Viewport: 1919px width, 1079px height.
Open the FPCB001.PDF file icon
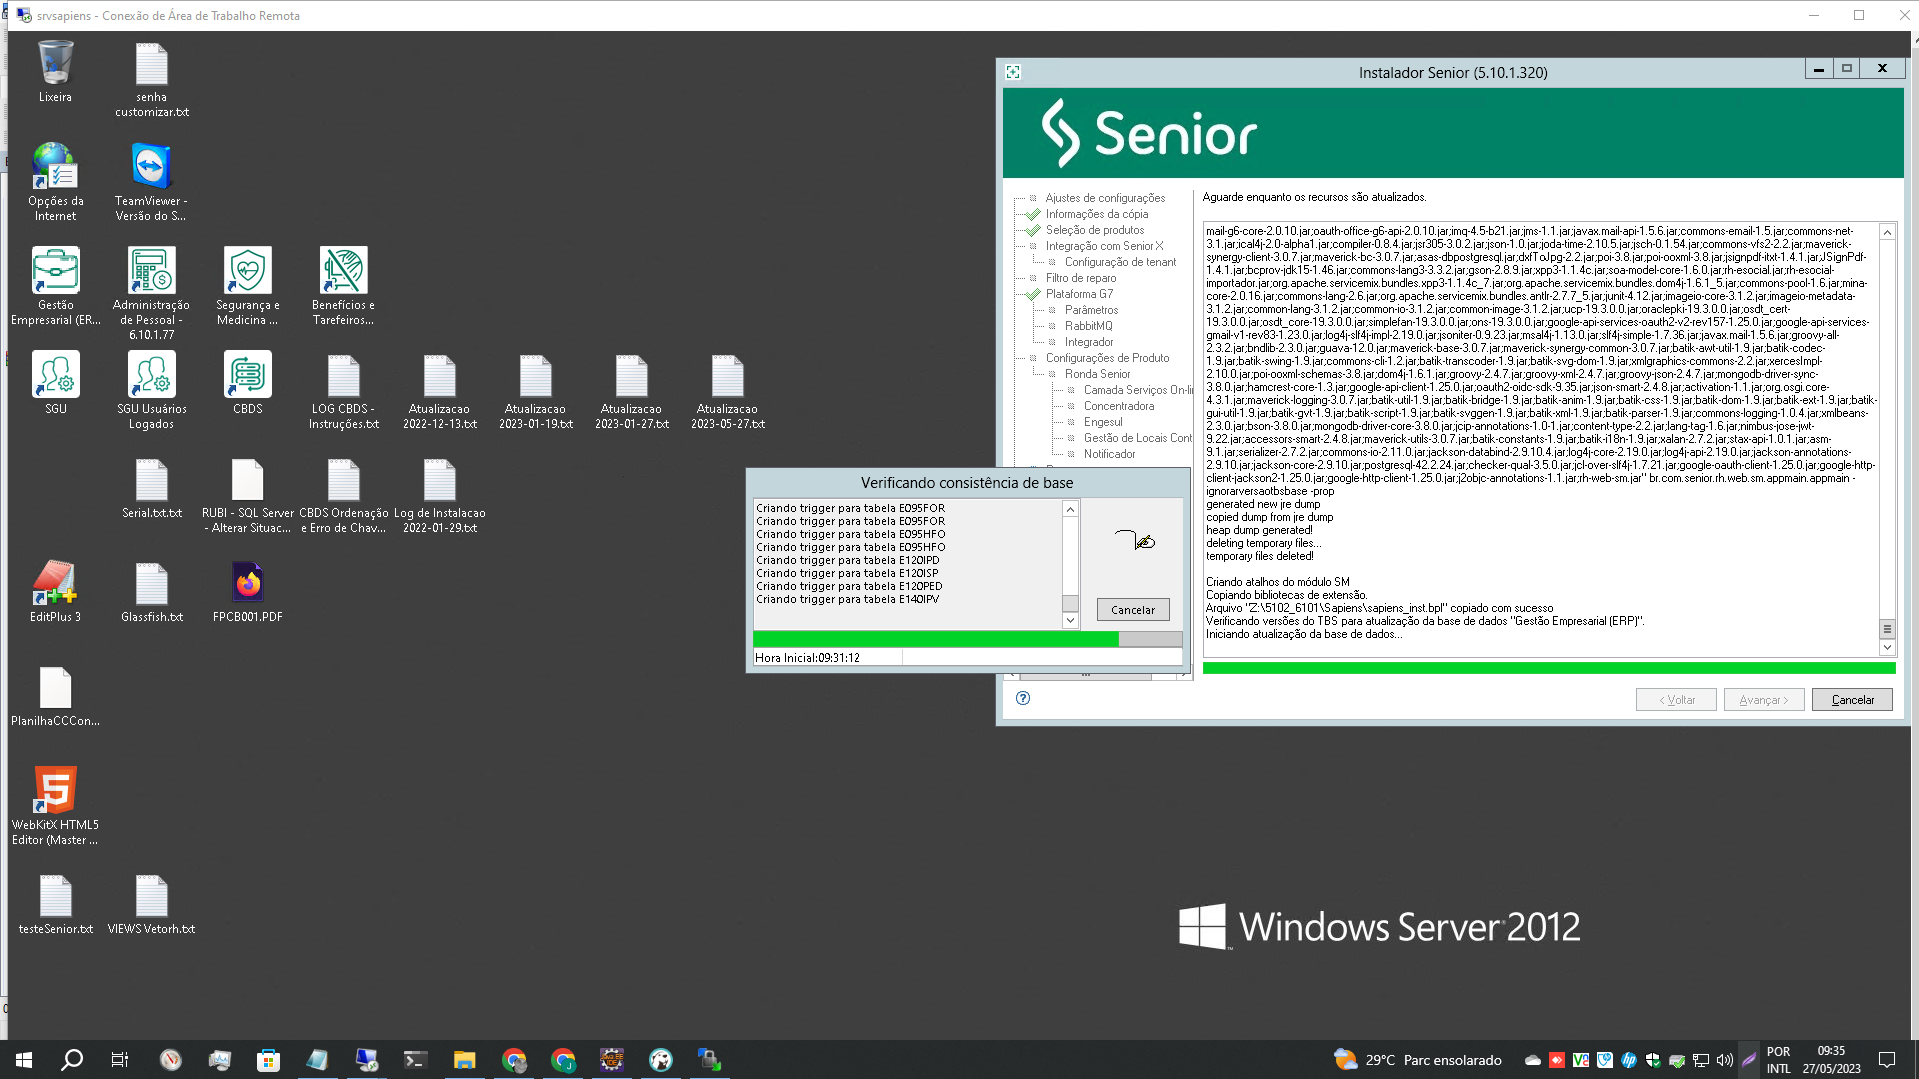(247, 591)
